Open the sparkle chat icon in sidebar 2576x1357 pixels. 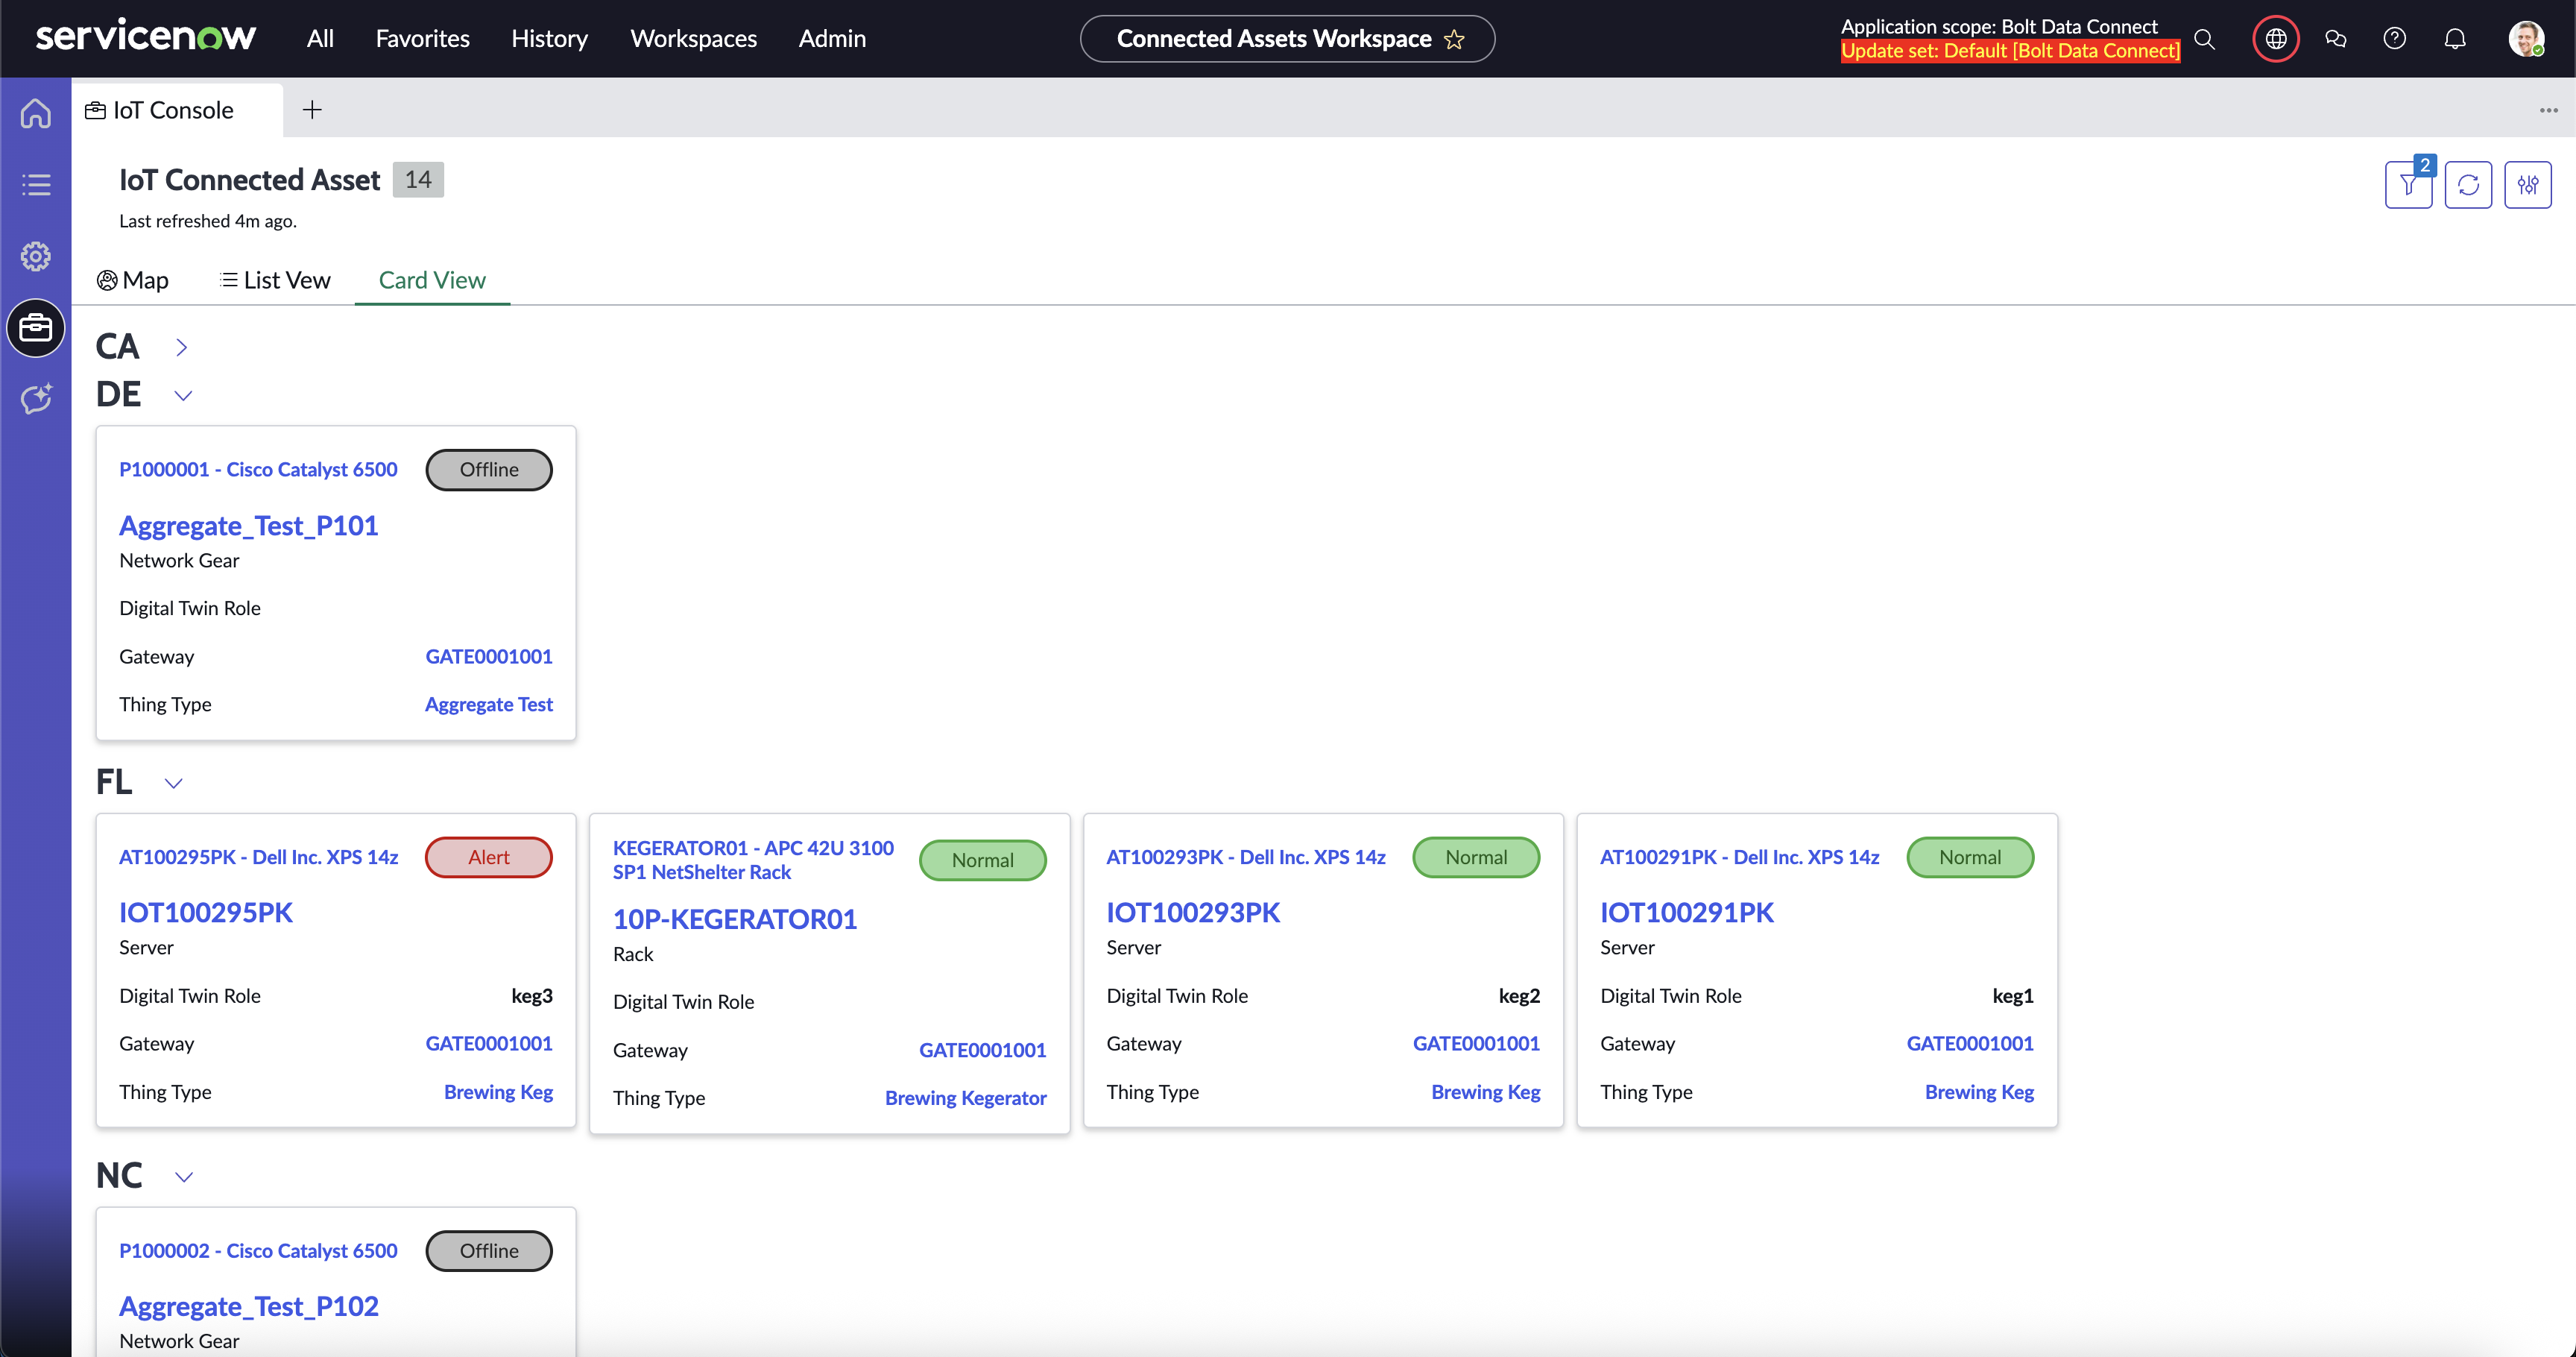36,399
